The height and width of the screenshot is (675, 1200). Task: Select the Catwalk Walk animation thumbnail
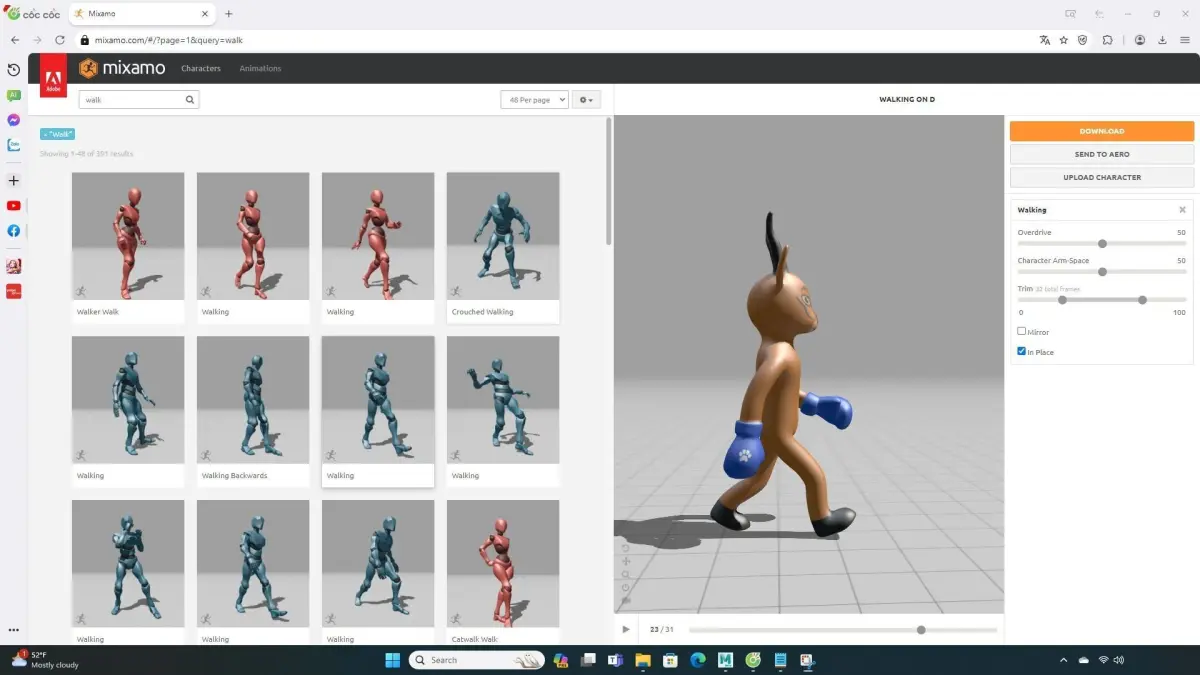[503, 564]
